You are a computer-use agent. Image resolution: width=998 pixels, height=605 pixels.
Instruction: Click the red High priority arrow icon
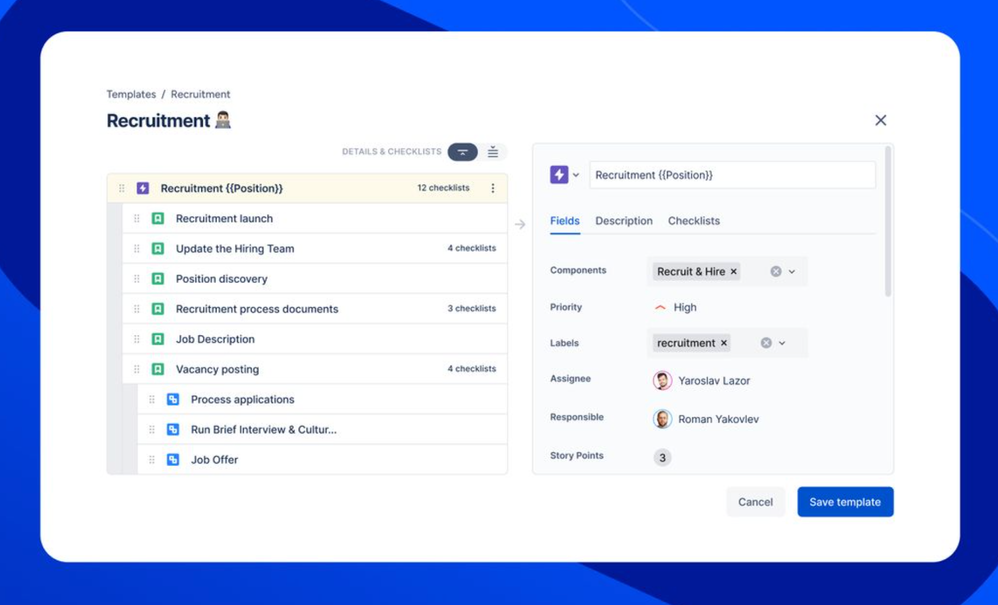click(x=660, y=307)
